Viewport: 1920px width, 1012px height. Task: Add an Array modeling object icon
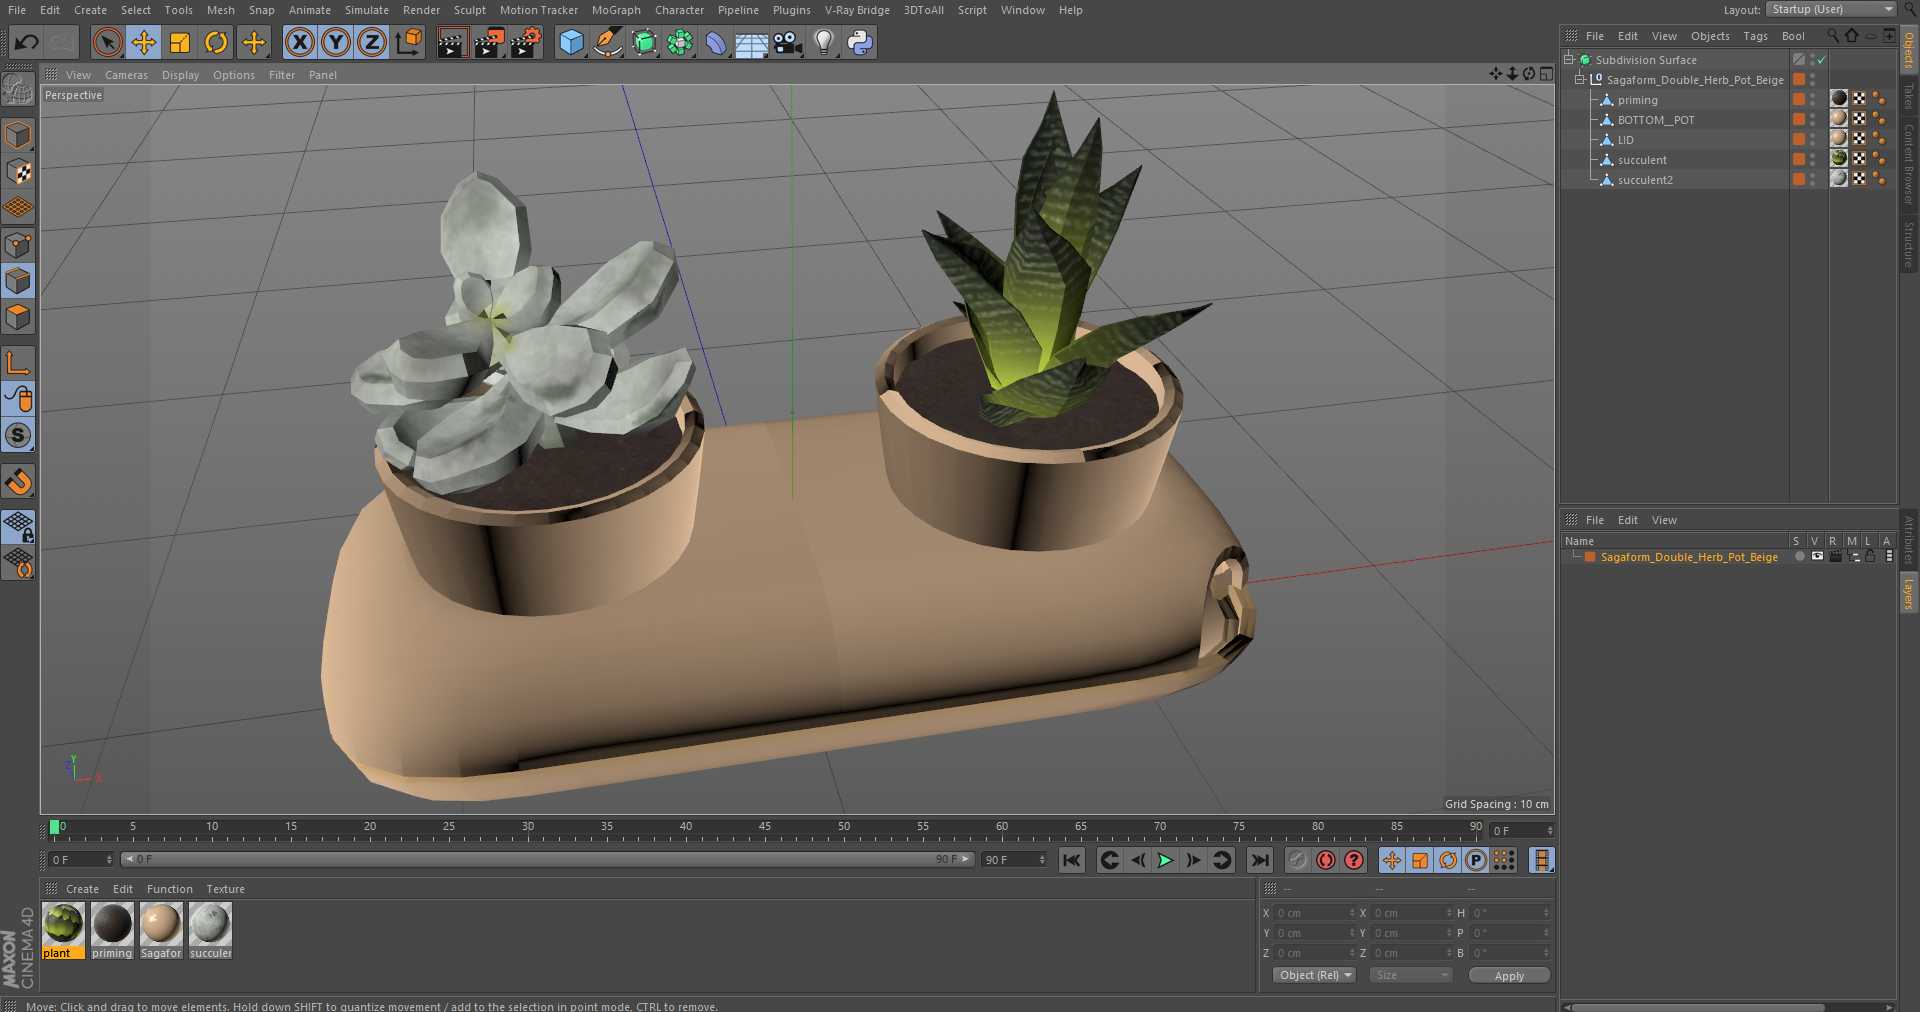tap(680, 42)
